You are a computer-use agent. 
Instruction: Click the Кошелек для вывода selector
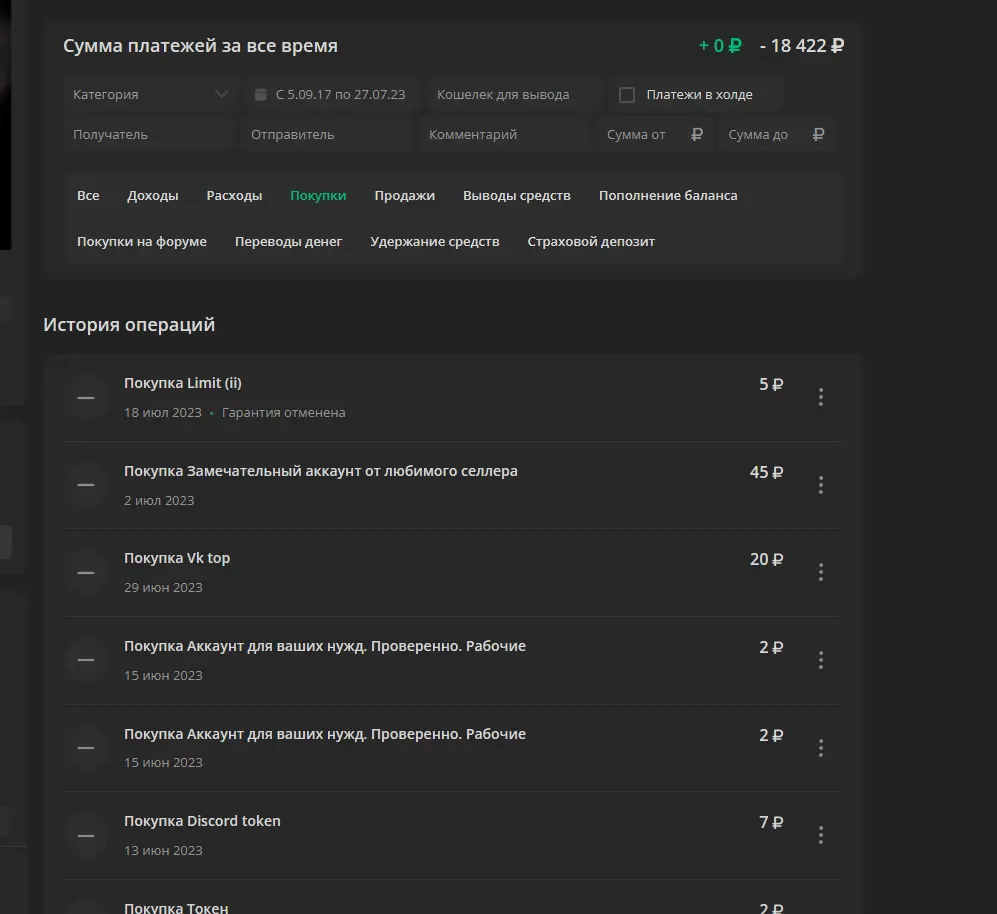point(513,95)
